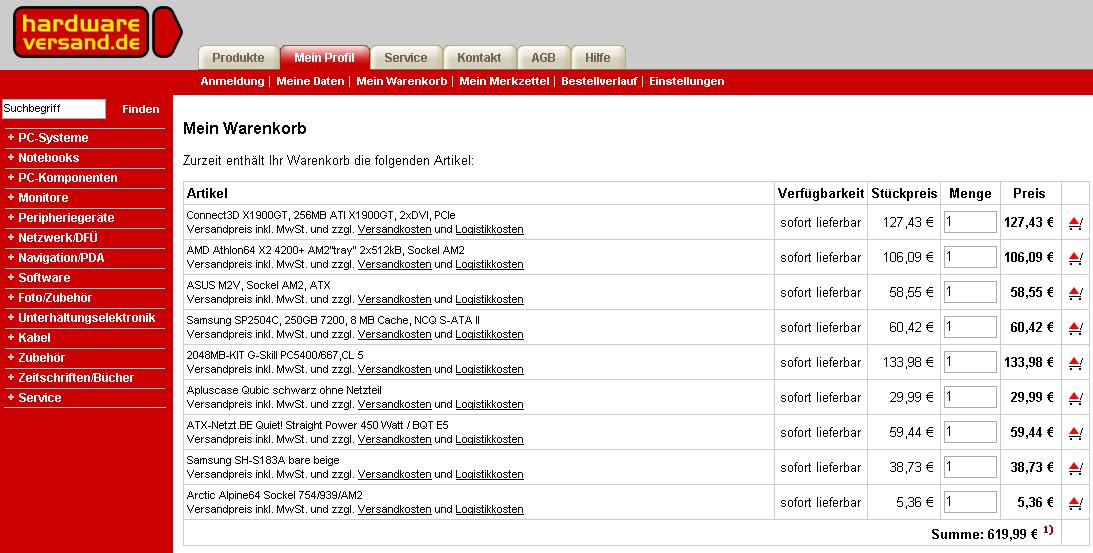Click quantity field for AMD Athlon64

(x=970, y=257)
